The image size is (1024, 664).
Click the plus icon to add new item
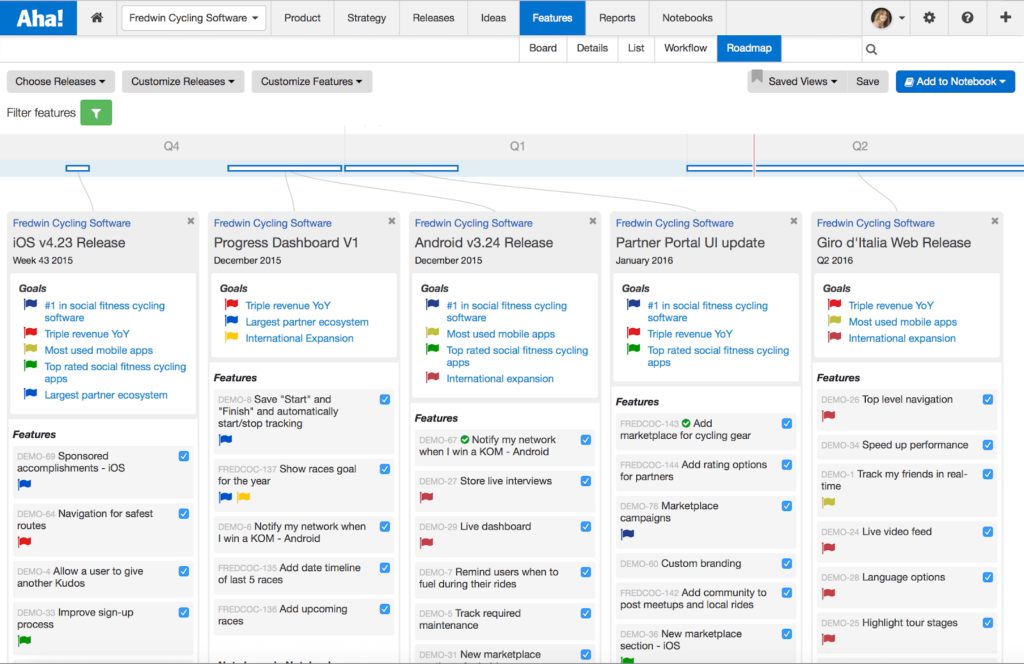coord(1005,17)
